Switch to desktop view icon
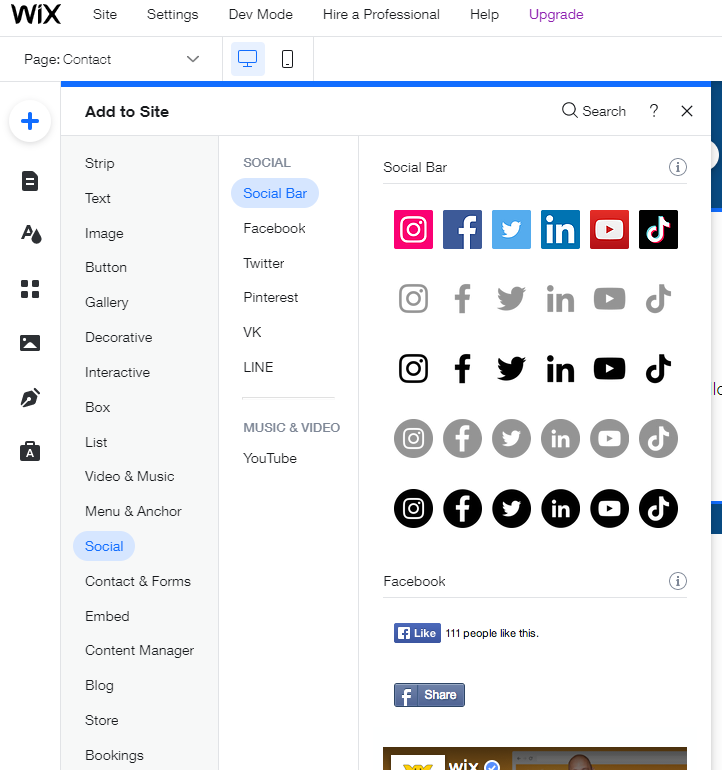 [x=248, y=59]
